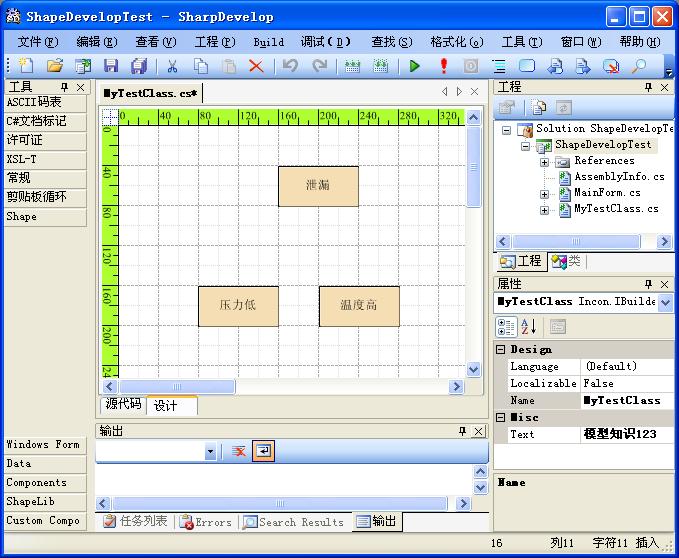This screenshot has height=558, width=679.
Task: Click the categorized properties view icon
Action: [x=505, y=327]
